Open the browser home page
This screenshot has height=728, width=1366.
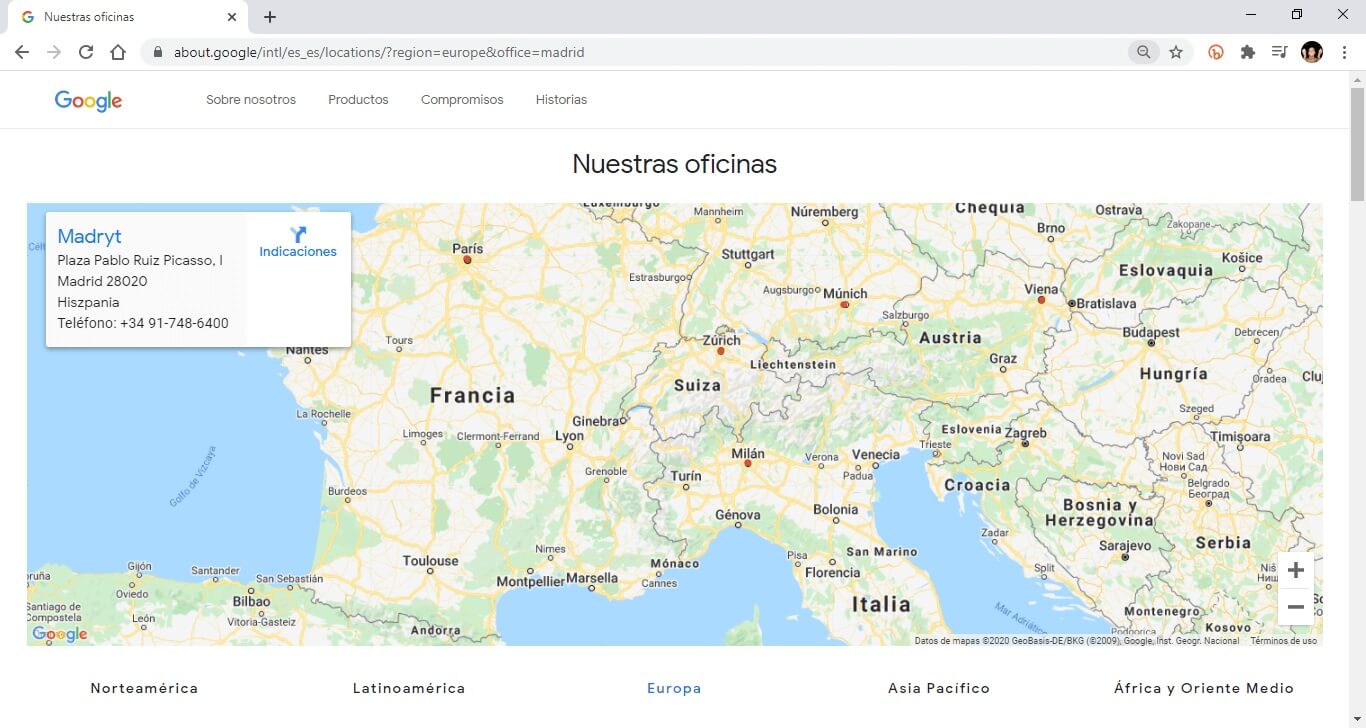tap(118, 52)
